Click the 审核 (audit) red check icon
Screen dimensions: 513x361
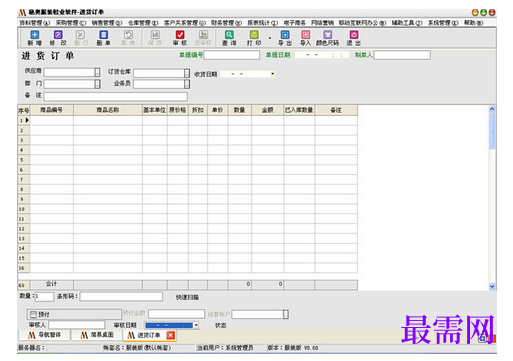pyautogui.click(x=180, y=35)
